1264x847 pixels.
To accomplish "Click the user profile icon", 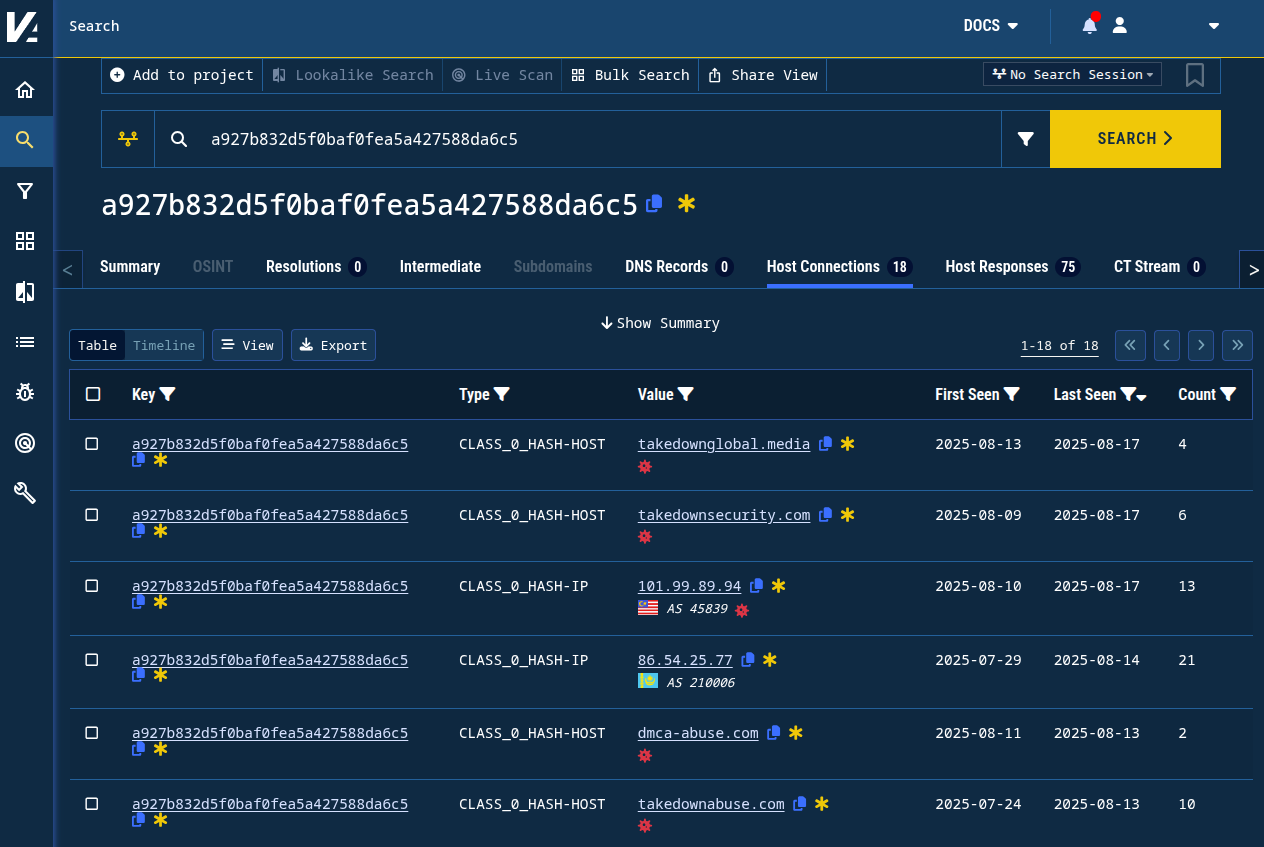I will [x=1120, y=25].
